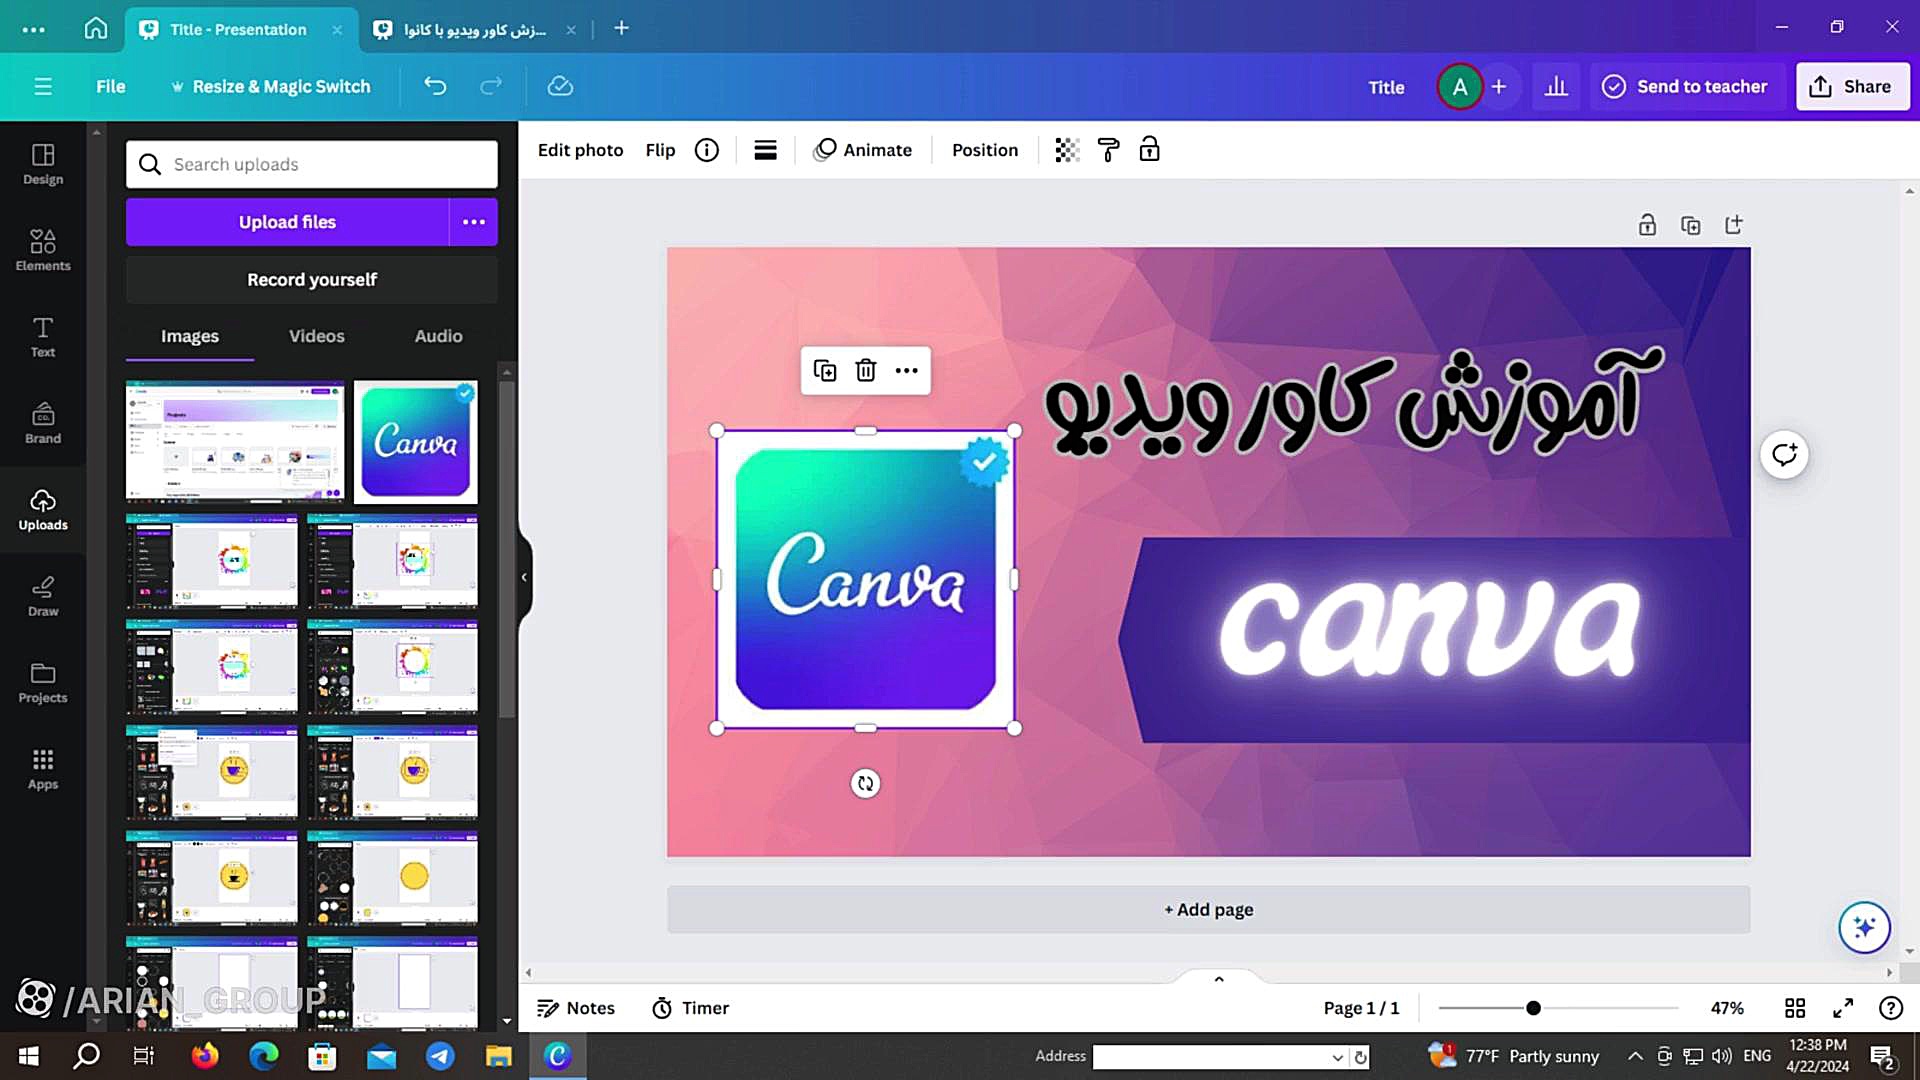The image size is (1920, 1080).
Task: Click the Upload files button
Action: pyautogui.click(x=287, y=222)
